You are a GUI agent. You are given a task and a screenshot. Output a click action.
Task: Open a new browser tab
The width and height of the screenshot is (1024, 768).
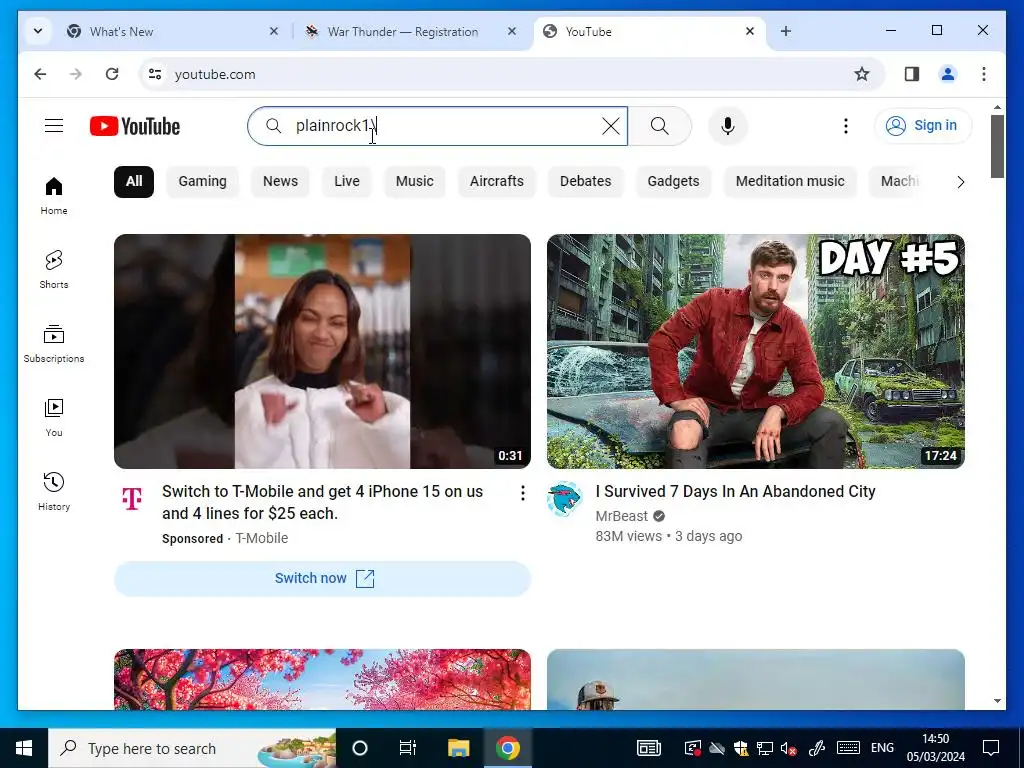click(786, 31)
